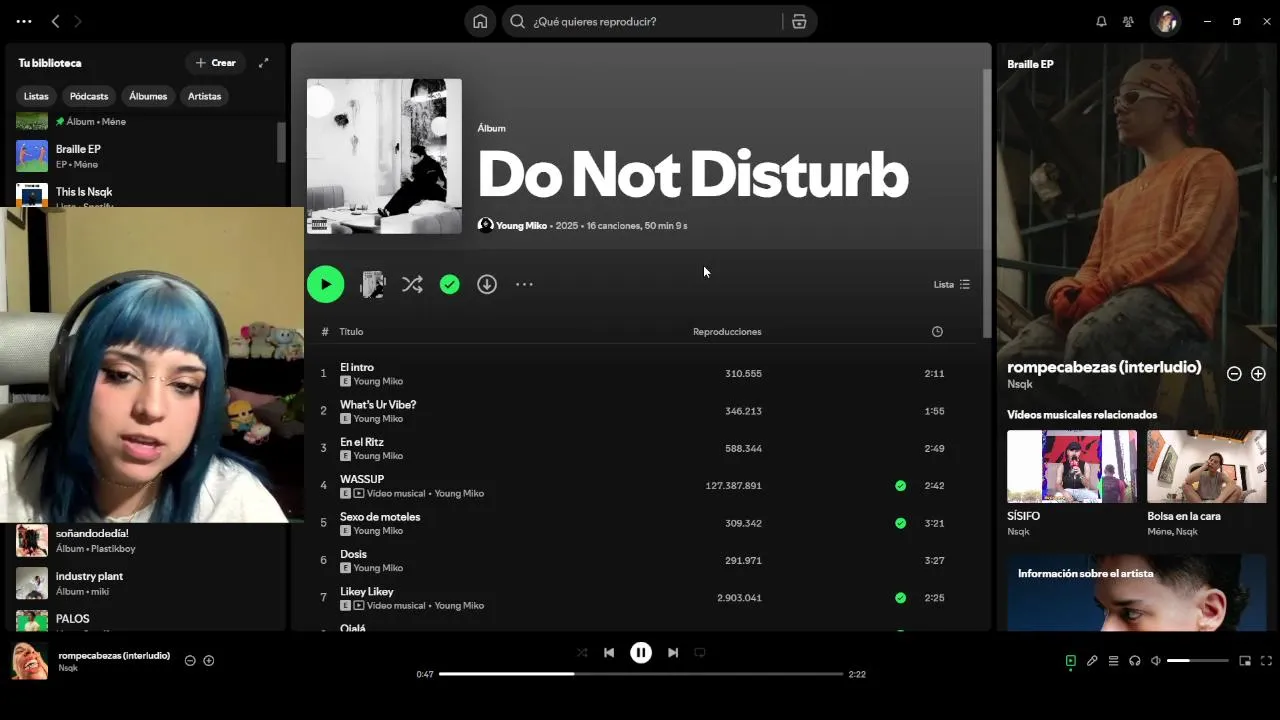Image resolution: width=1280 pixels, height=720 pixels.
Task: Click minus icon in bottom now-playing bar
Action: [190, 661]
